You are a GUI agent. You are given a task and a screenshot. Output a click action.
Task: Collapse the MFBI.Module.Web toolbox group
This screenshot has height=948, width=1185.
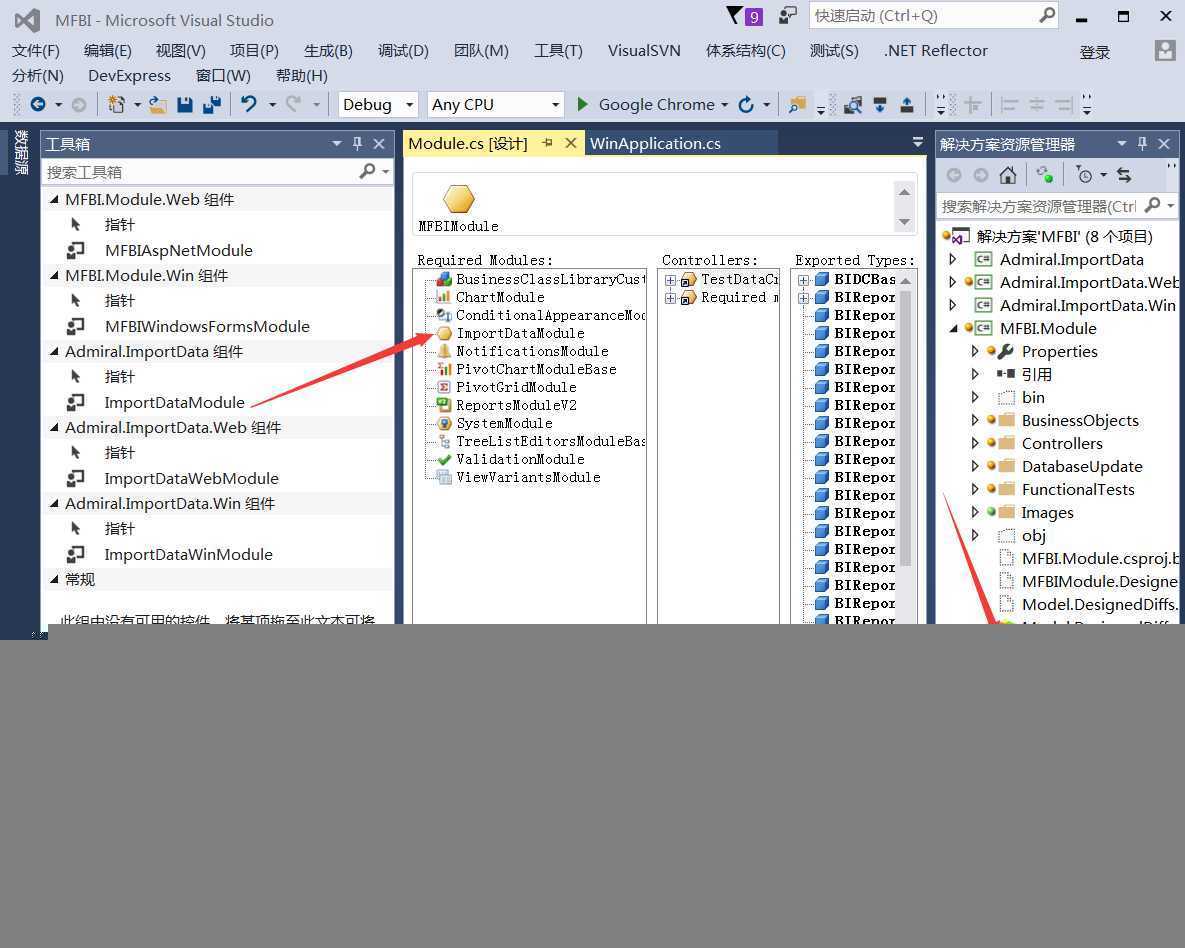click(54, 200)
